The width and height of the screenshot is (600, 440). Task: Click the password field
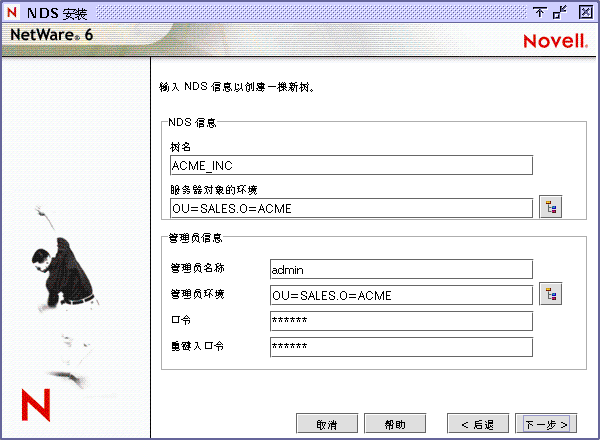401,321
